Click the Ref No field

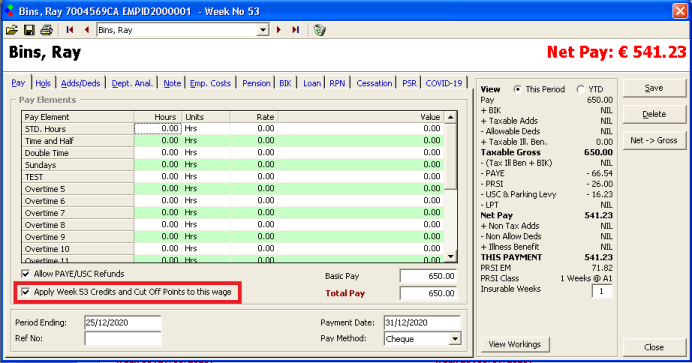[123, 339]
